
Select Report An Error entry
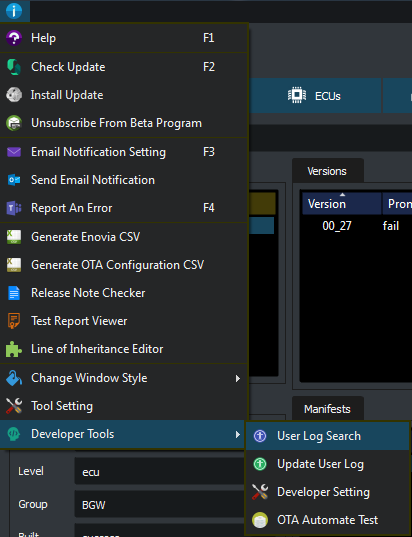(124, 208)
